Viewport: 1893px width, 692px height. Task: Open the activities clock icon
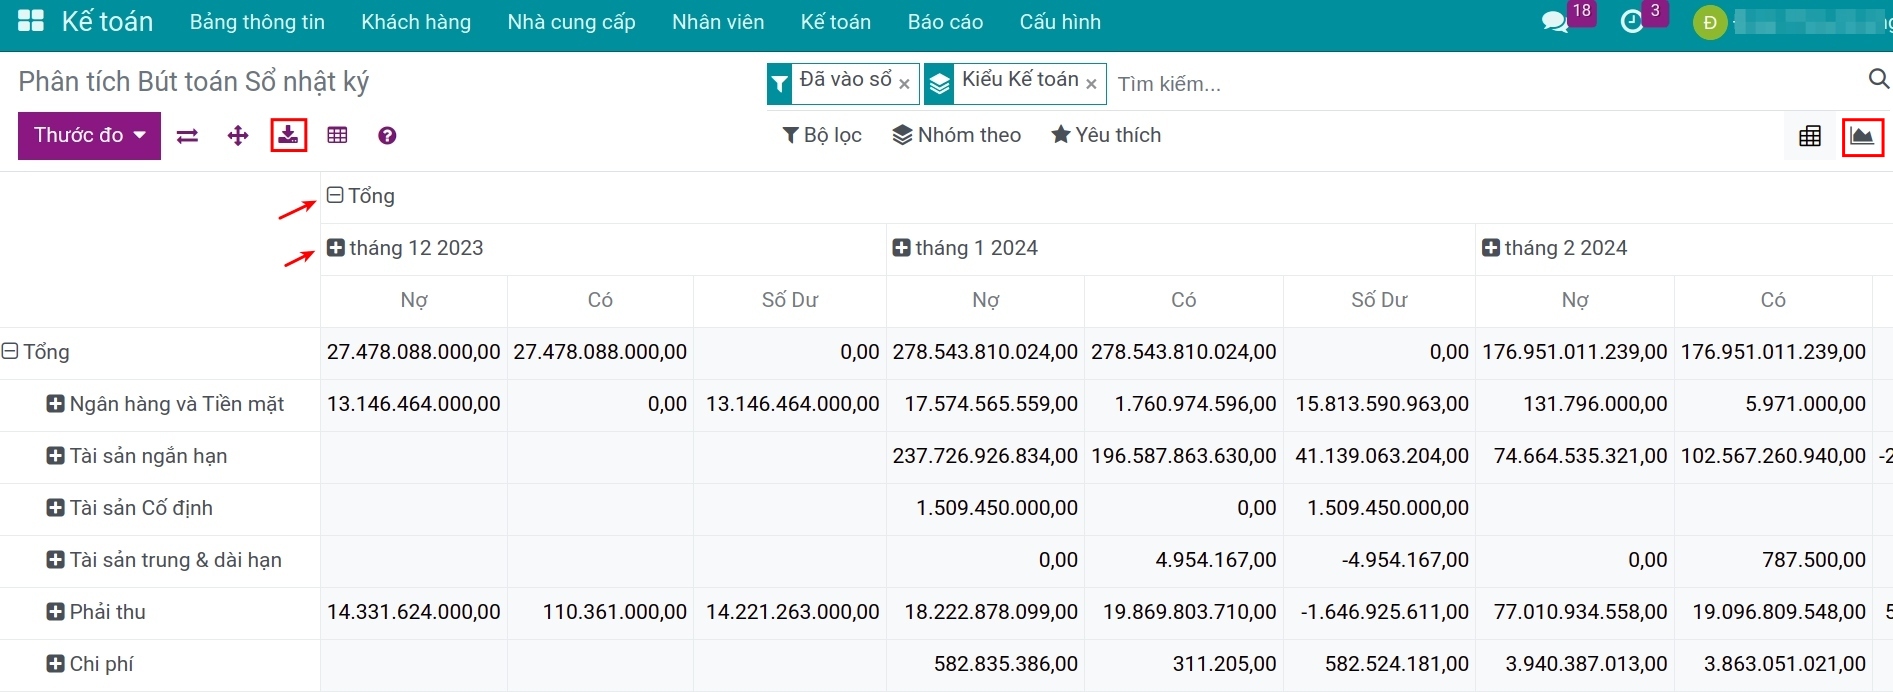point(1632,22)
